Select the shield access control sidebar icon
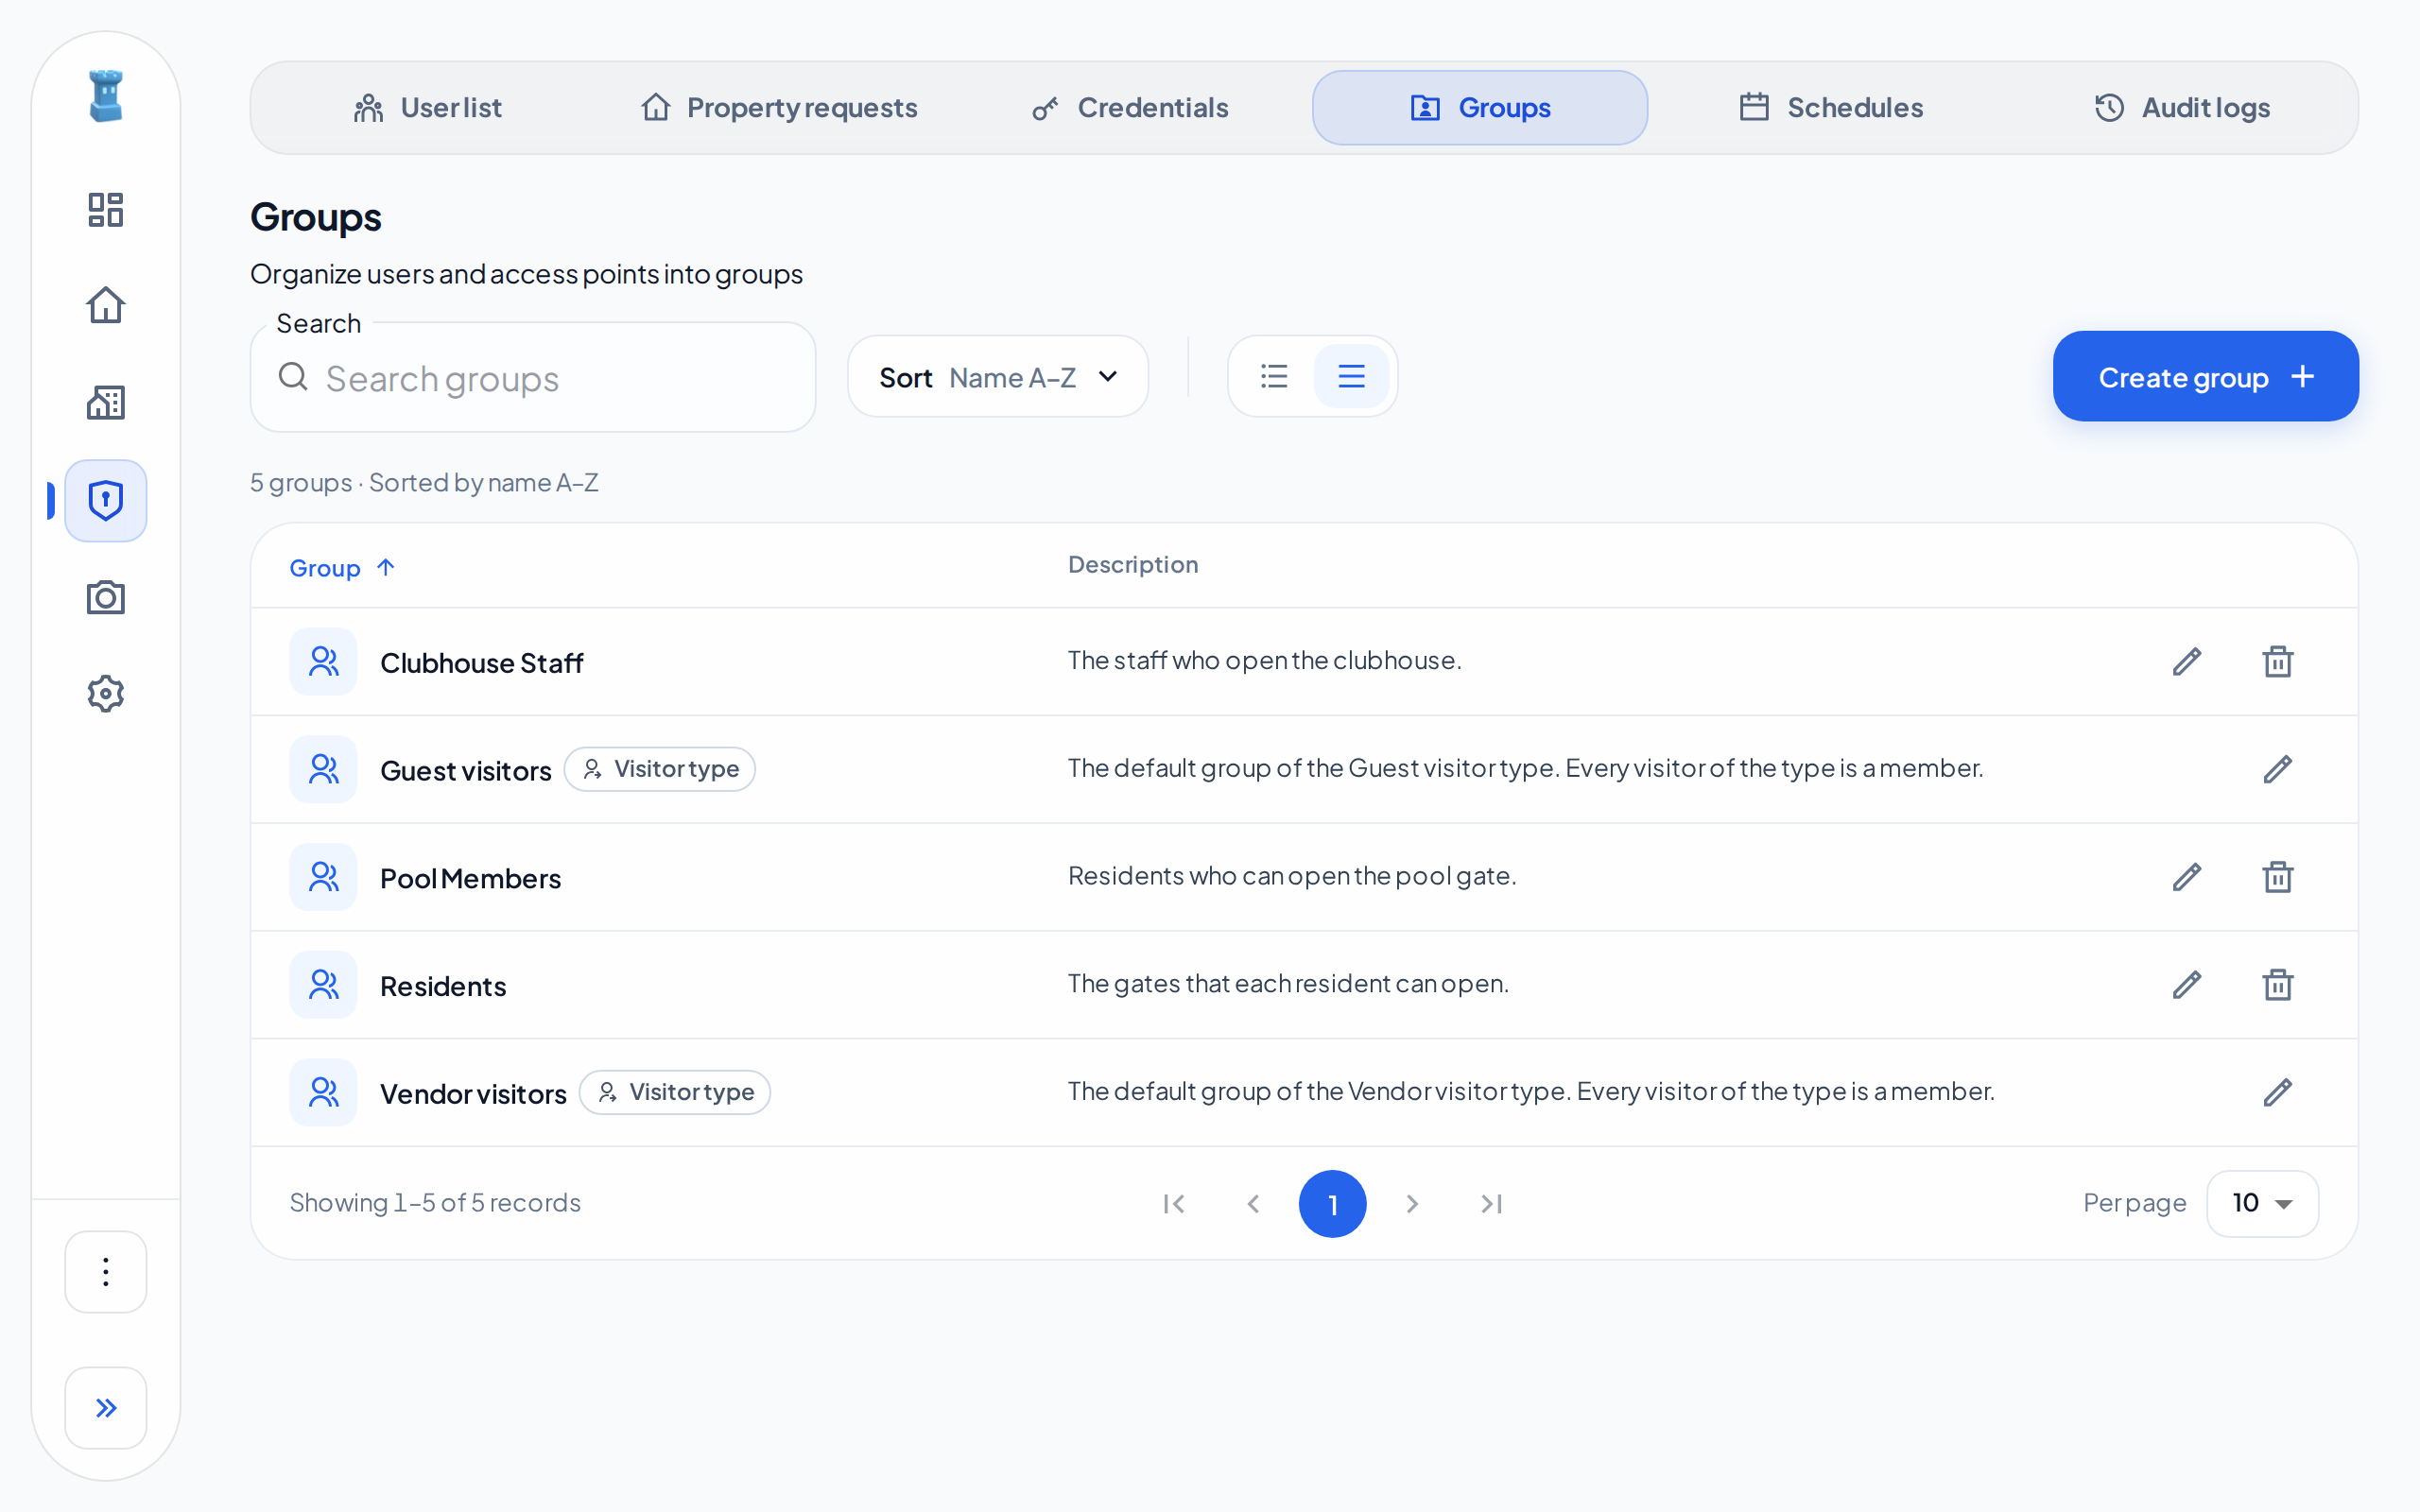Image resolution: width=2420 pixels, height=1512 pixels. click(105, 500)
